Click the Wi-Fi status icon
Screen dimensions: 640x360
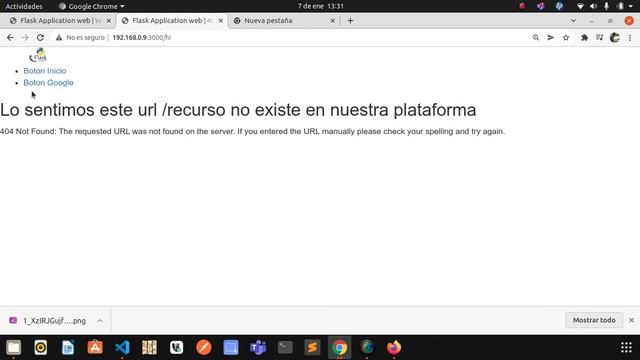580,6
